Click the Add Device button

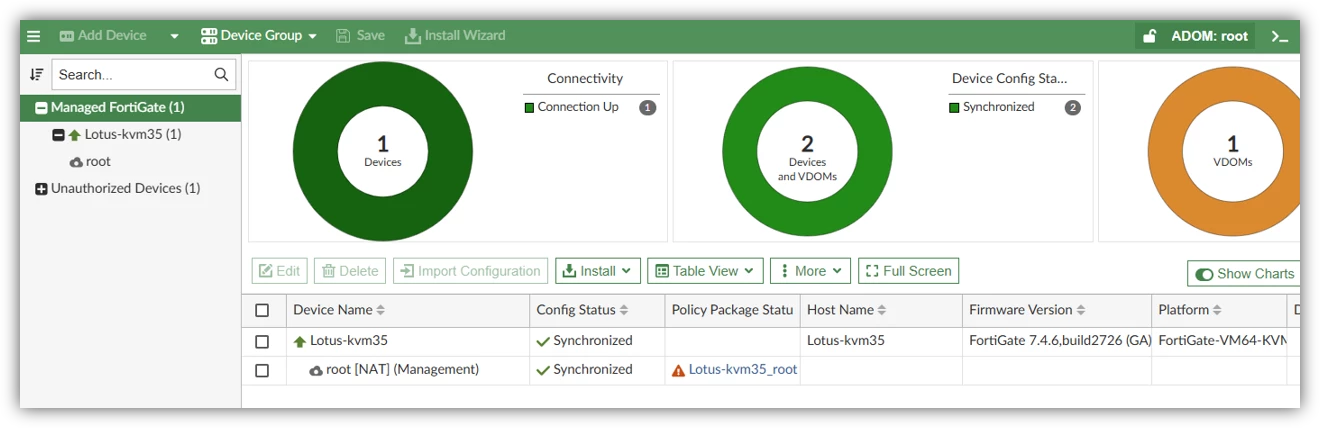click(103, 36)
